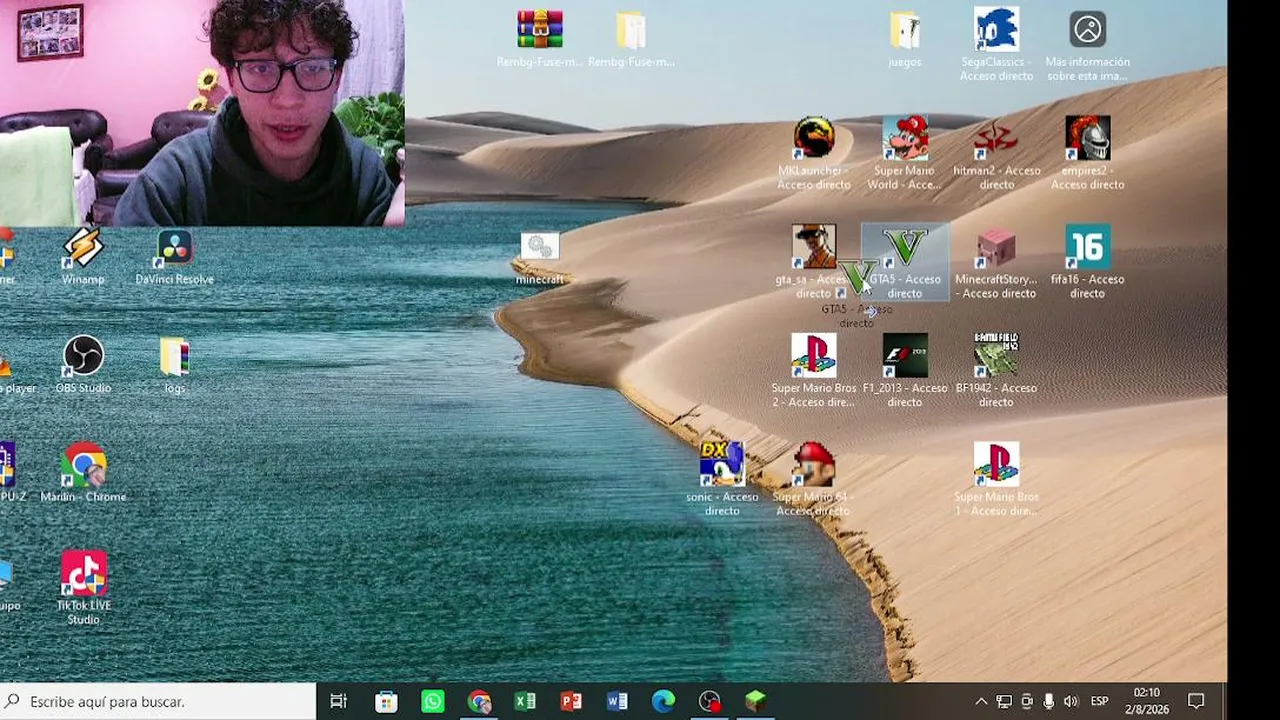Switch to OBS Studio in the taskbar
This screenshot has height=720, width=1280.
[x=709, y=701]
